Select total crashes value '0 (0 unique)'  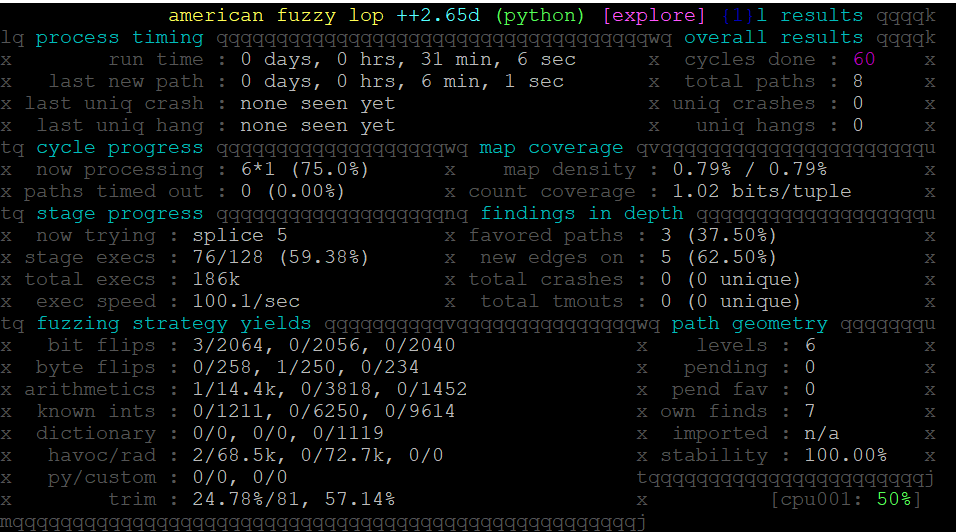click(730, 279)
